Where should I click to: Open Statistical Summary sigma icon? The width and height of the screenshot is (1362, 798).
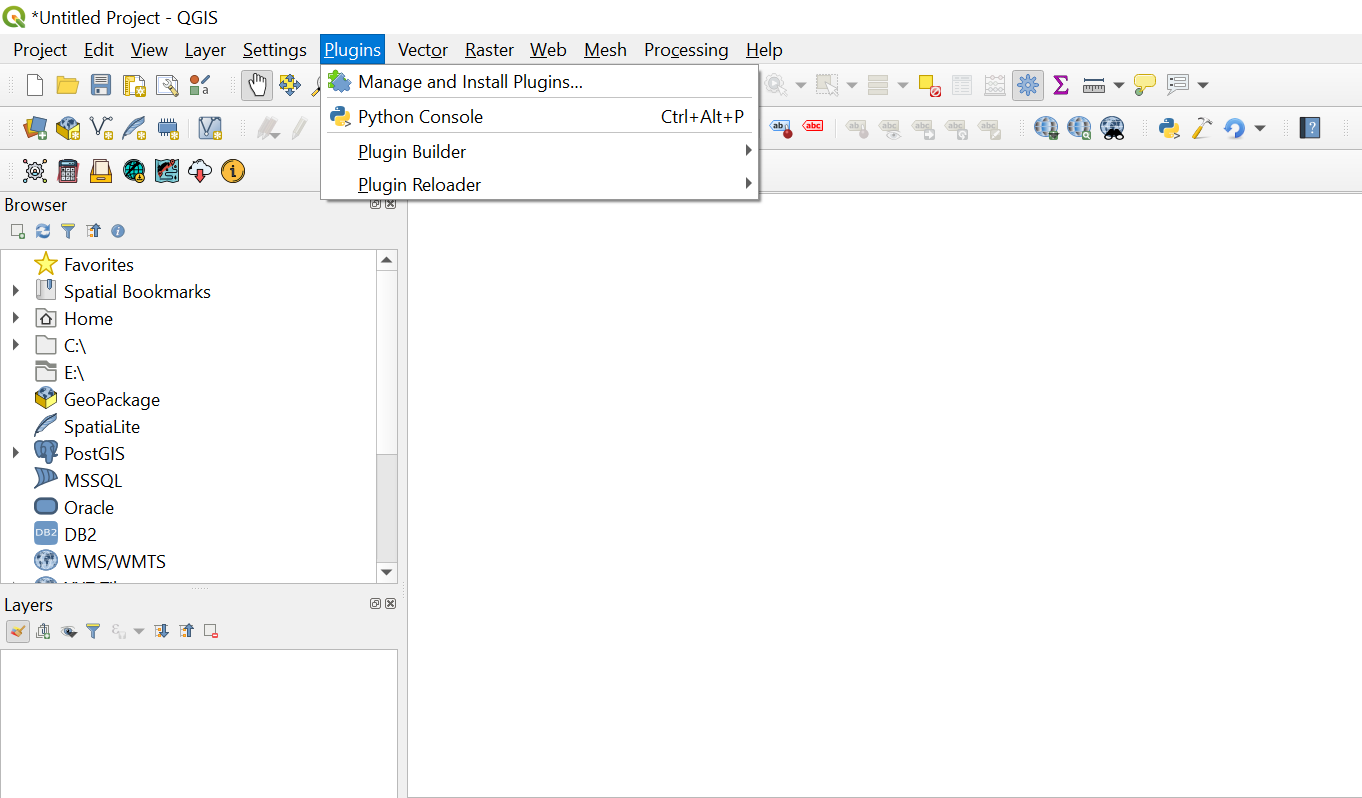point(1061,85)
